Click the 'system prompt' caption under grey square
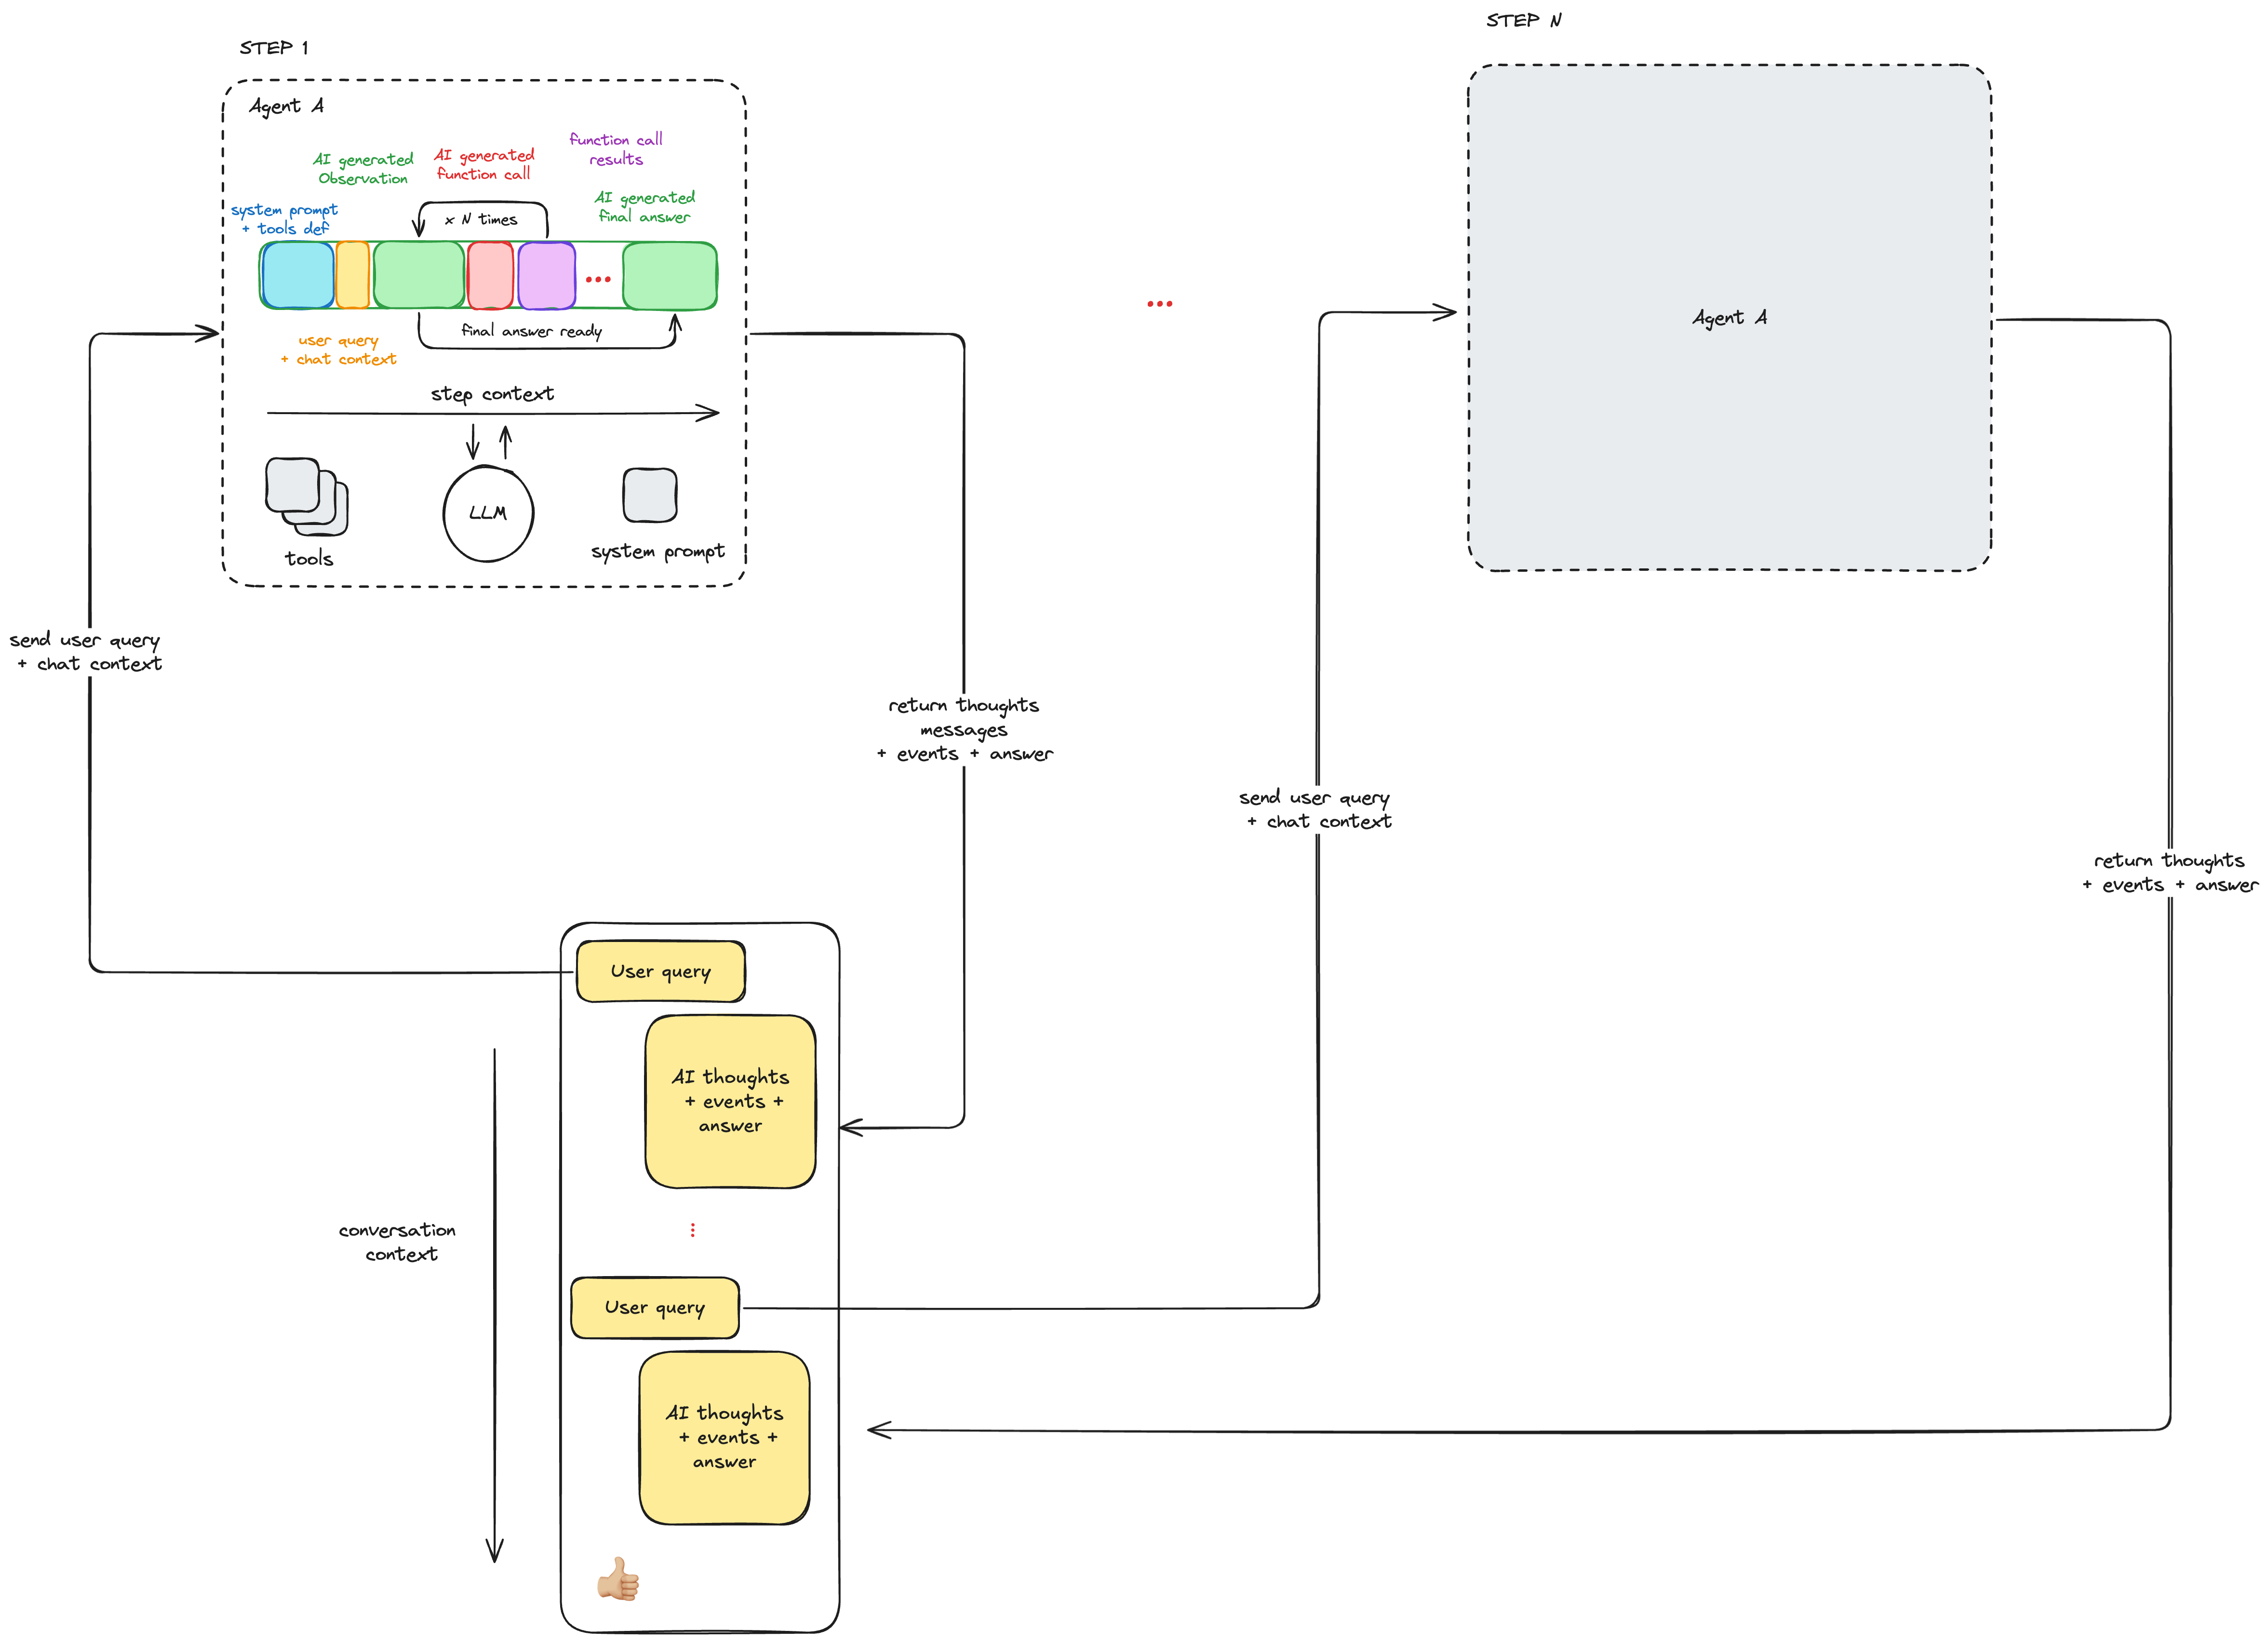Image resolution: width=2268 pixels, height=1642 pixels. coord(658,551)
